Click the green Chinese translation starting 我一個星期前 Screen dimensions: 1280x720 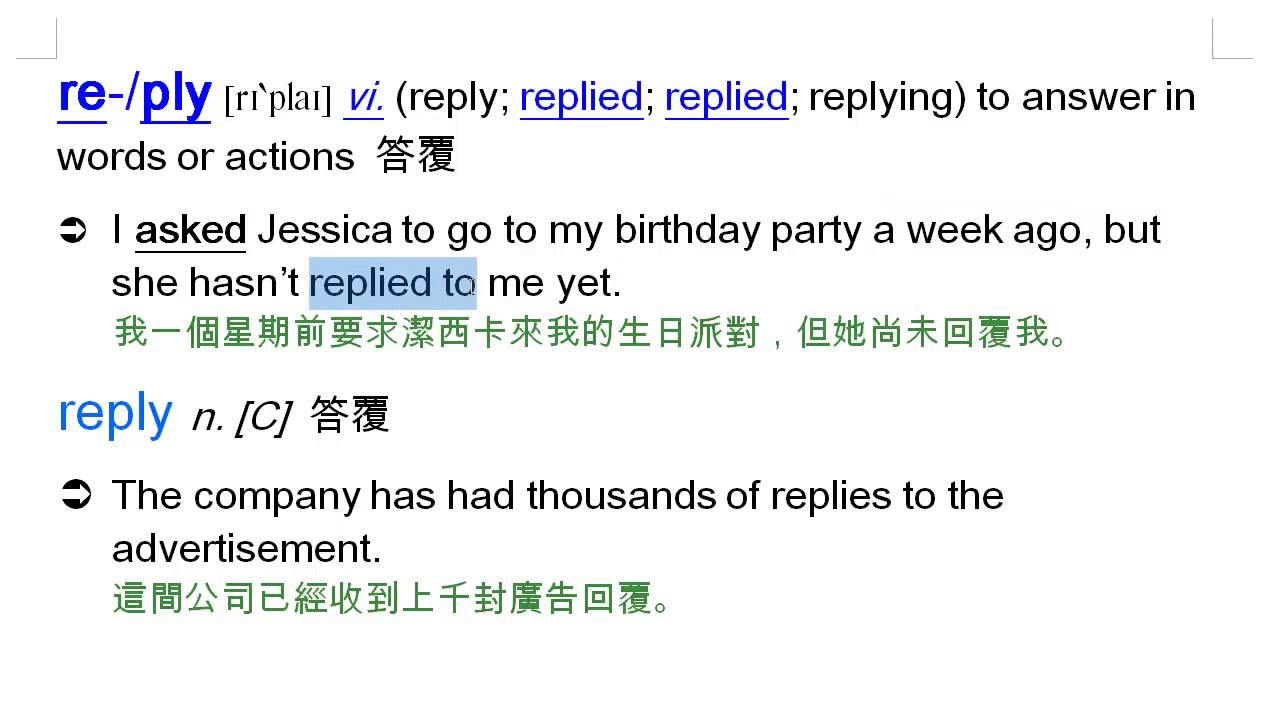tap(590, 332)
